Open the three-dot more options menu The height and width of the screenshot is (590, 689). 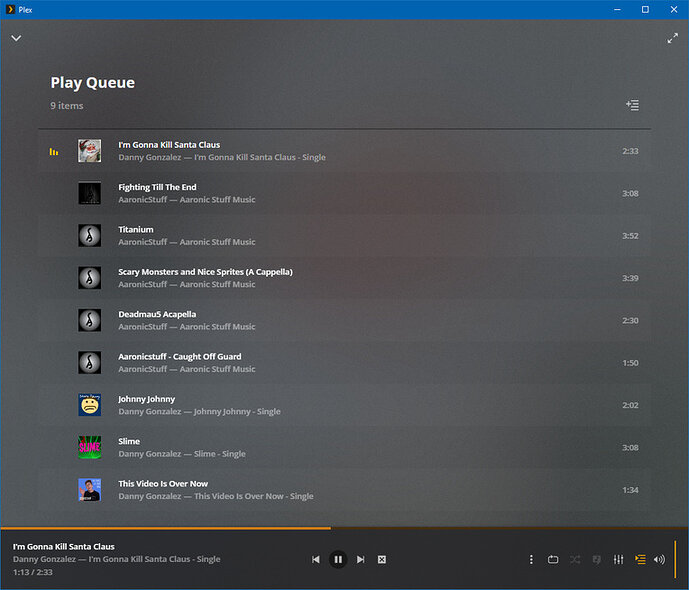(x=531, y=559)
